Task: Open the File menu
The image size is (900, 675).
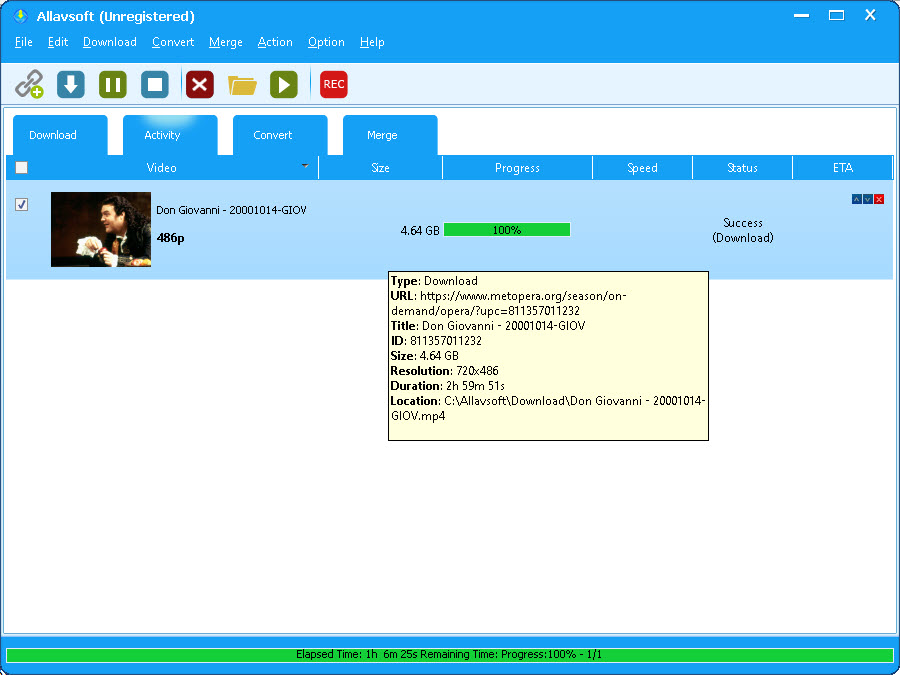Action: 24,42
